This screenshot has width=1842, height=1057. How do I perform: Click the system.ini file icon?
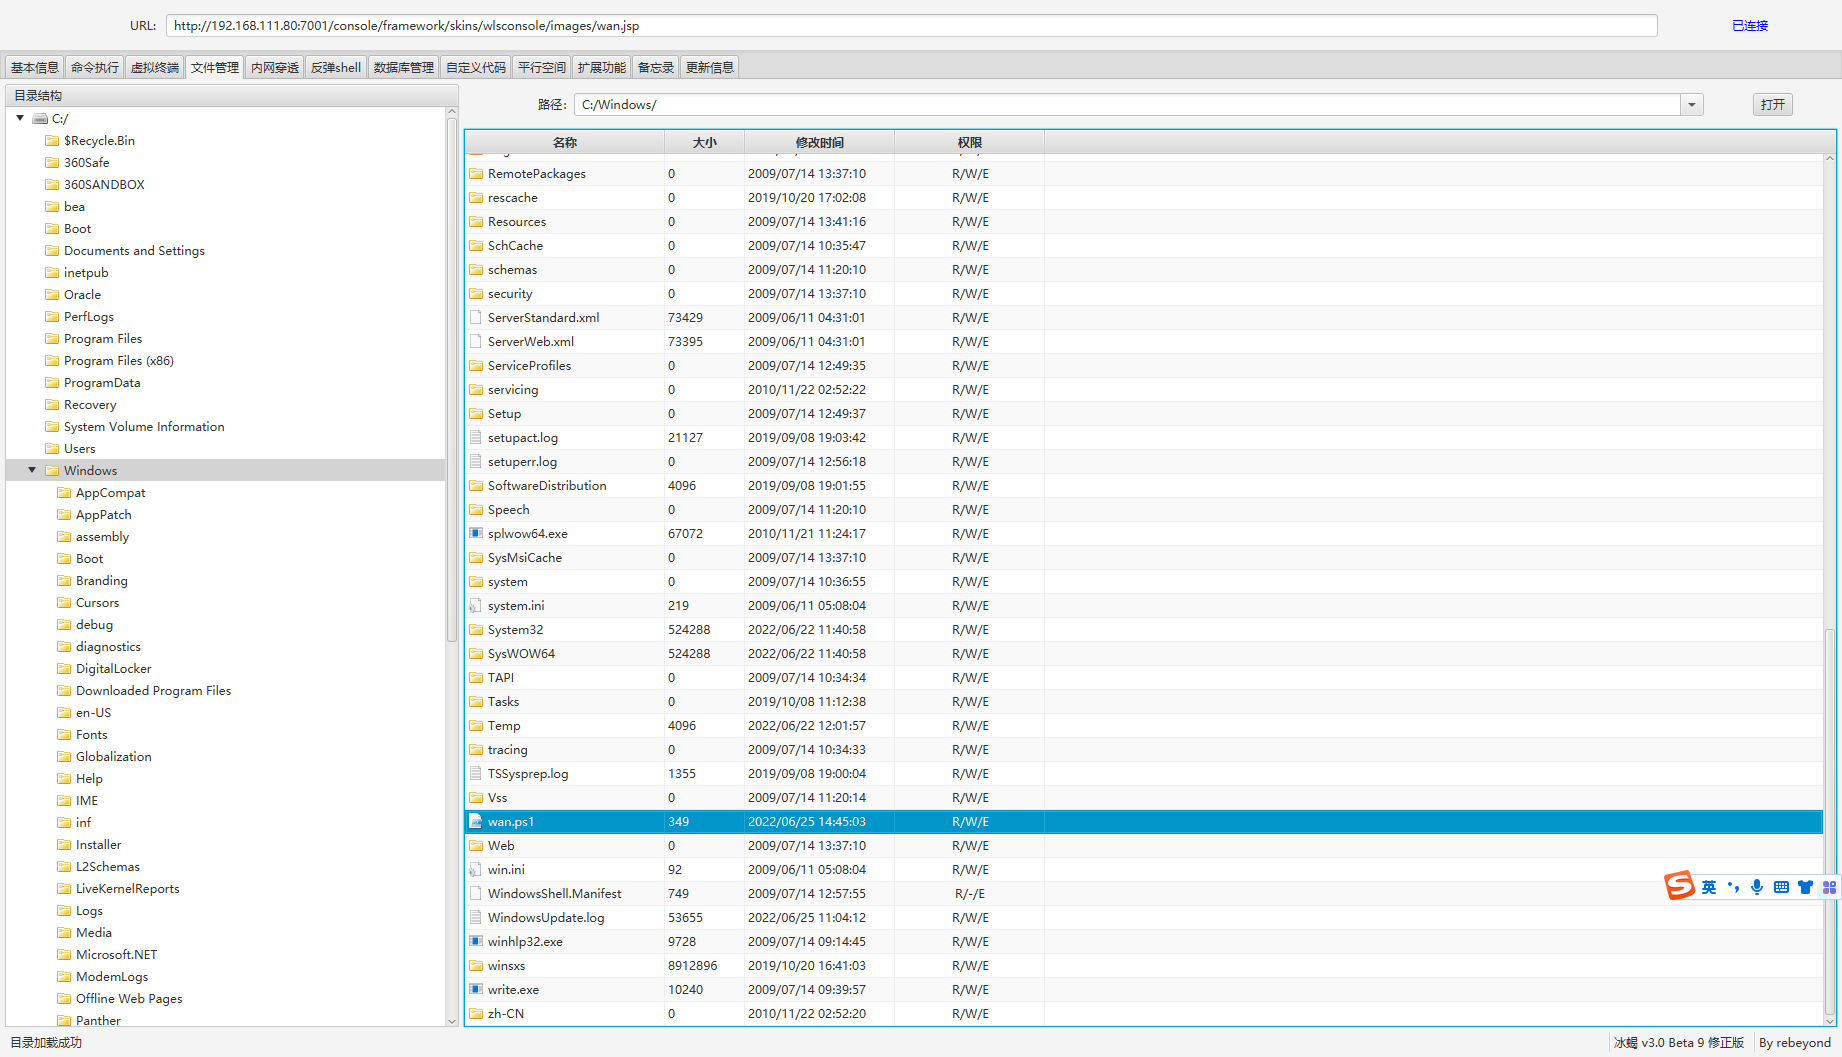(476, 605)
